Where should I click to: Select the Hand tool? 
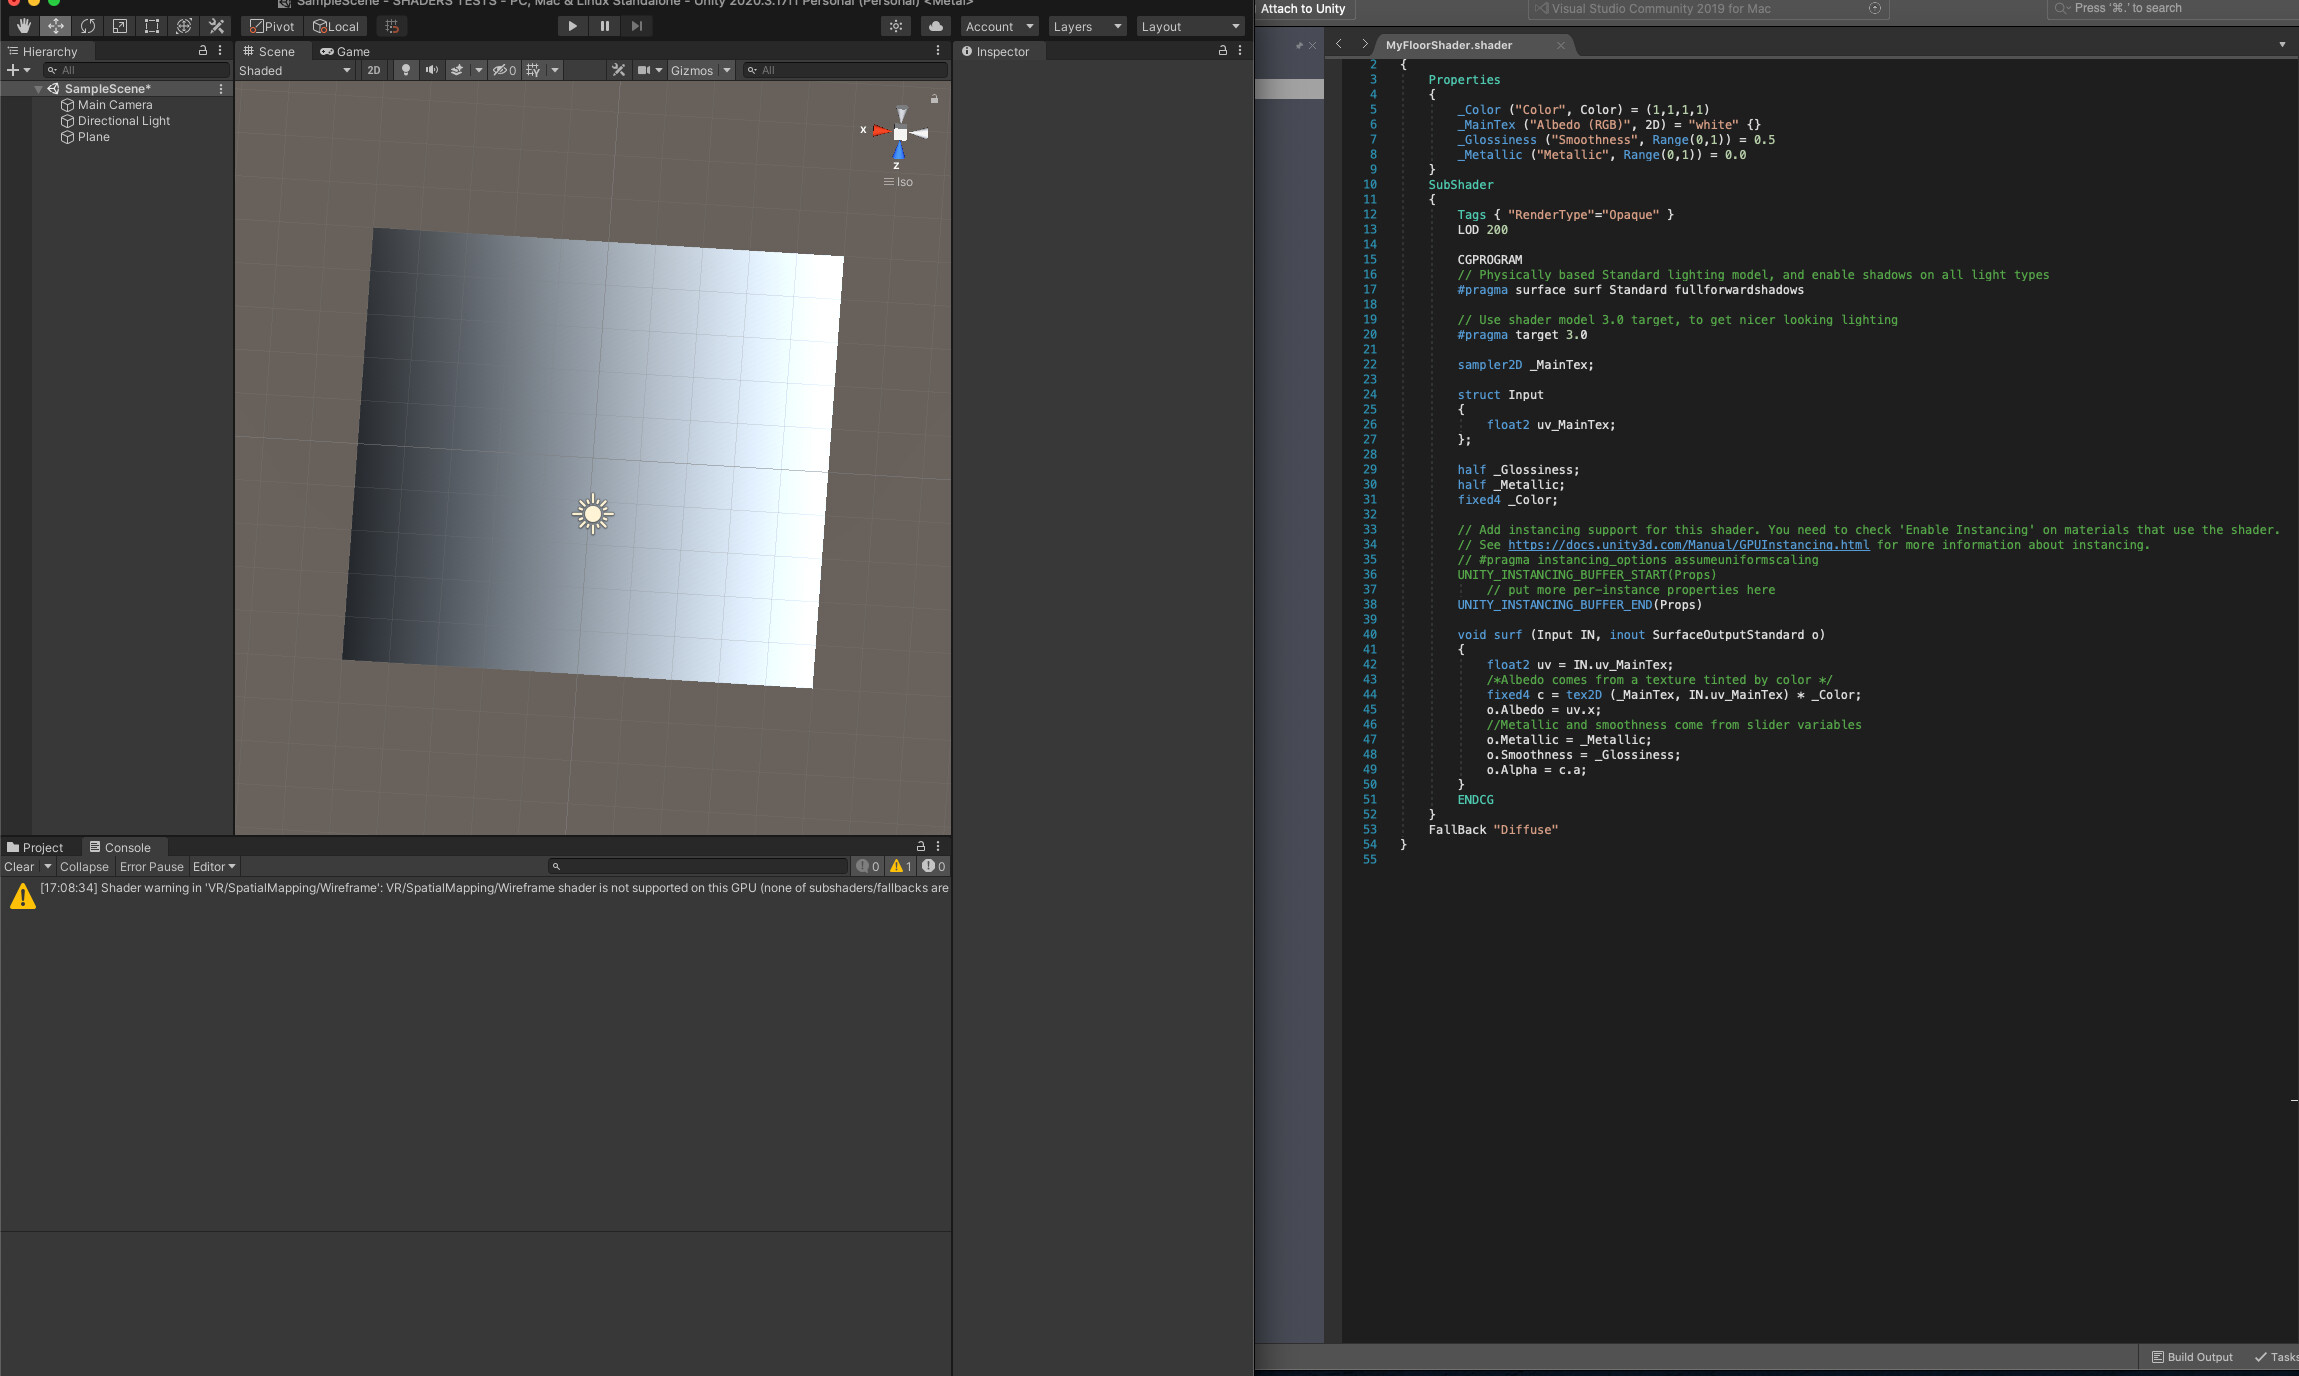(x=23, y=26)
